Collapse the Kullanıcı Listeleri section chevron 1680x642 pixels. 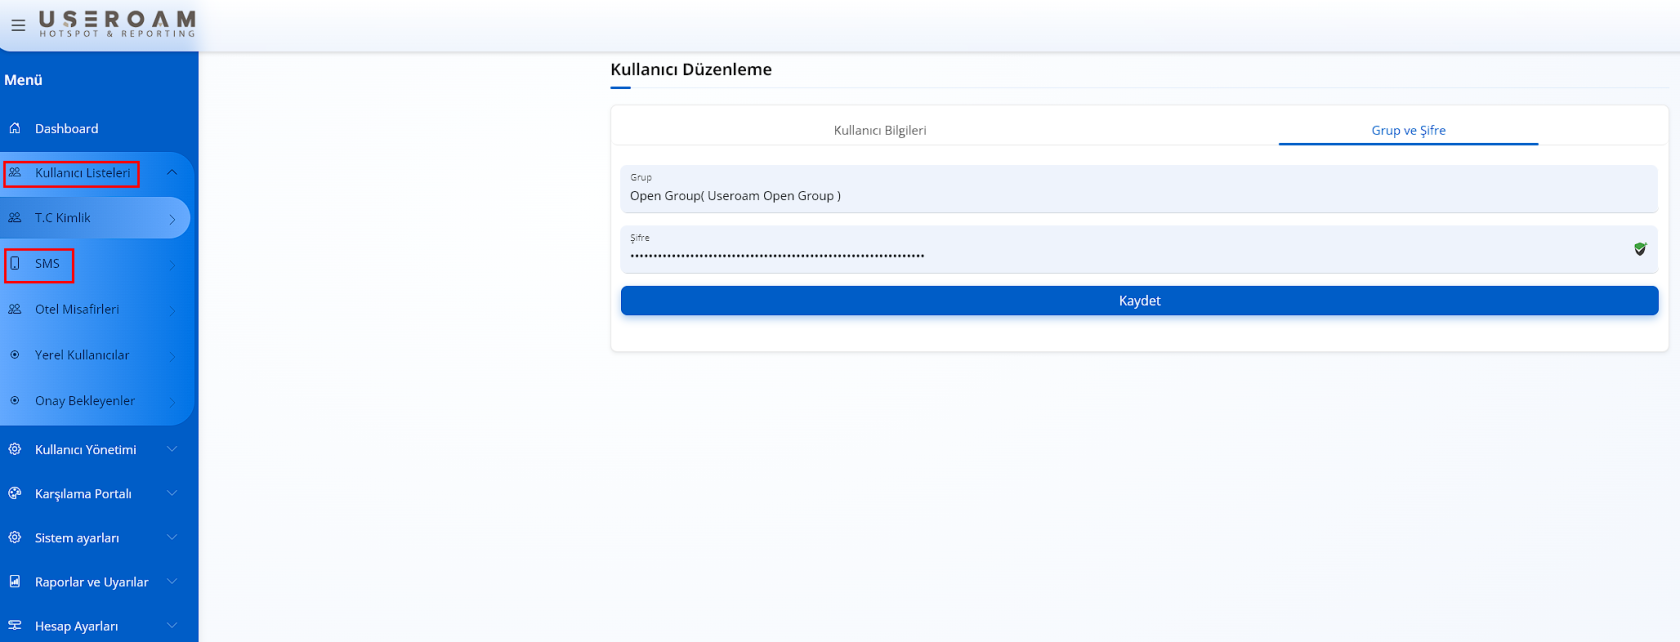[172, 173]
